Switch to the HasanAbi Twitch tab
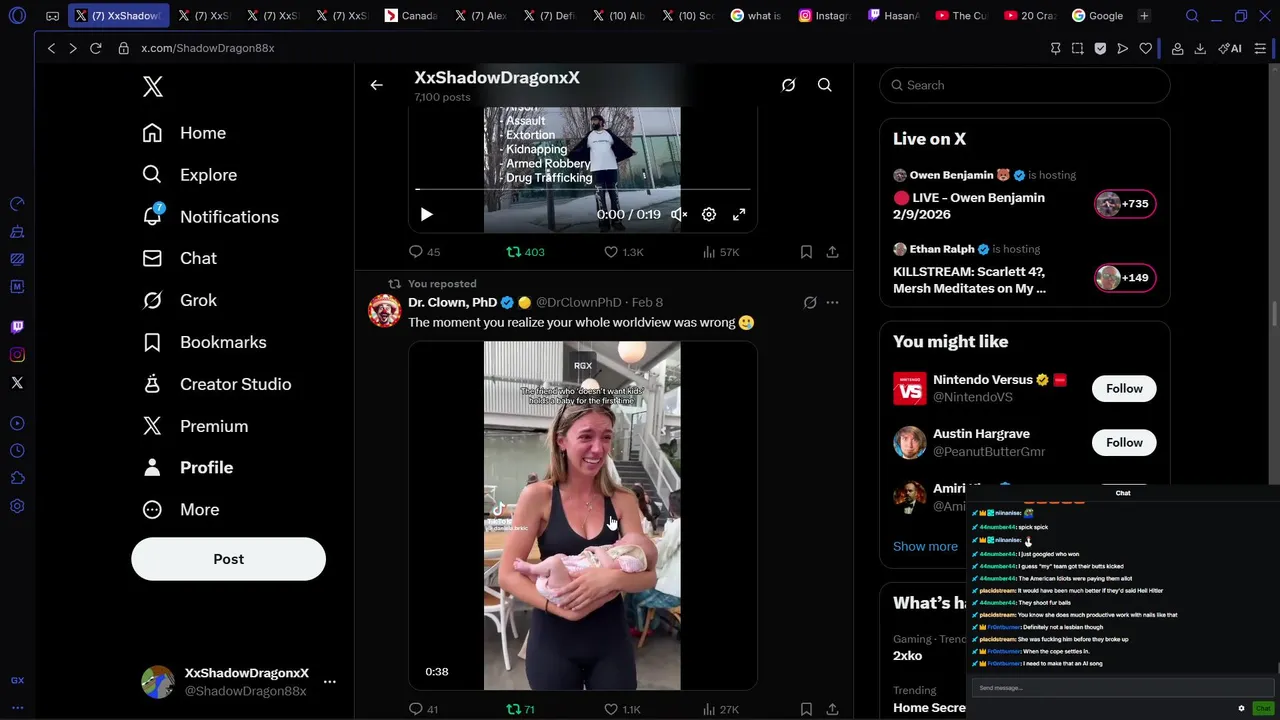The image size is (1280, 720). click(x=893, y=16)
